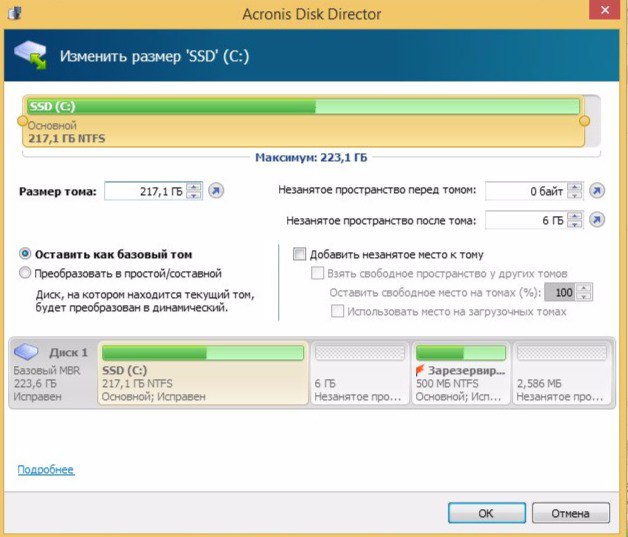Click the SSD (C:) usage bar at top

click(x=303, y=107)
